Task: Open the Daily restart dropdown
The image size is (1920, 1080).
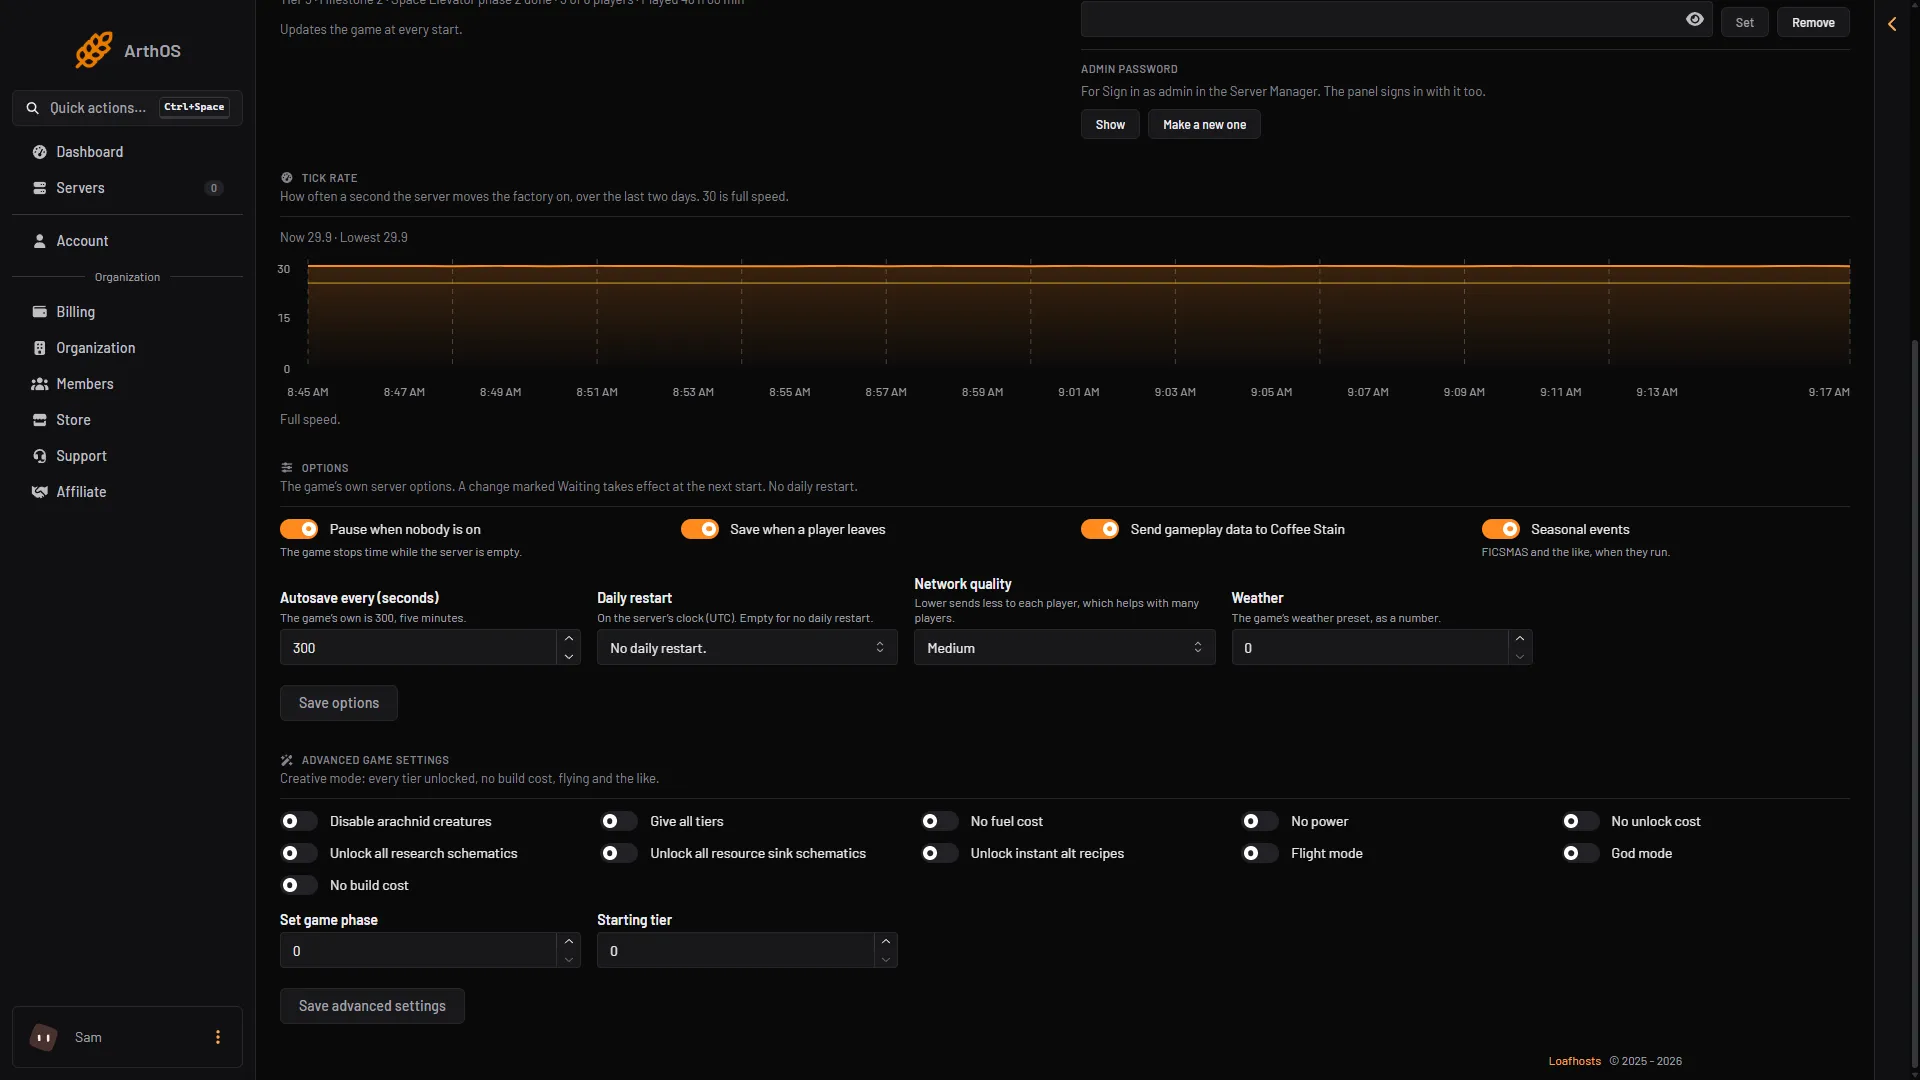Action: (747, 647)
